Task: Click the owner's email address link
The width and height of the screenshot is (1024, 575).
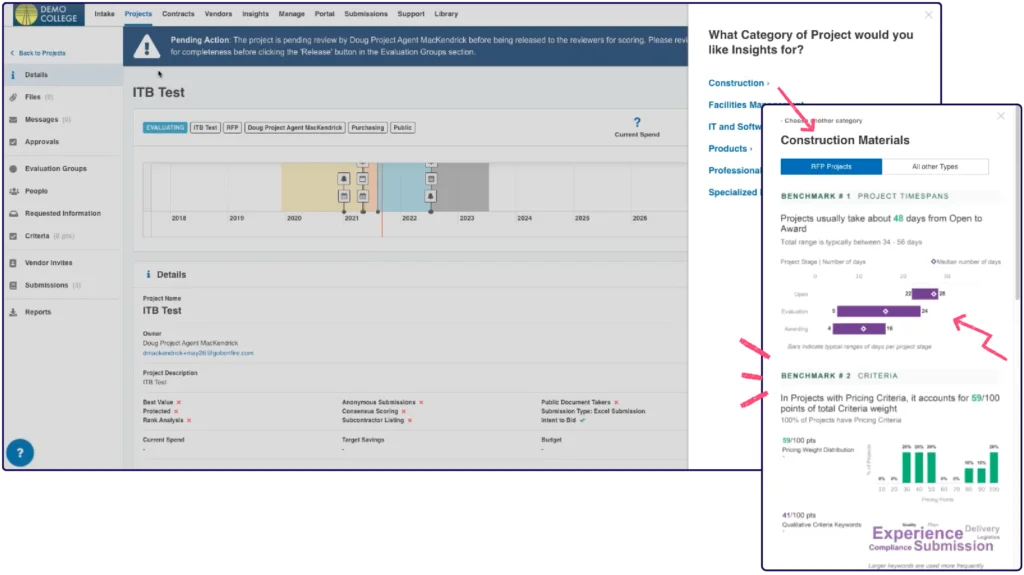Action: [x=198, y=353]
